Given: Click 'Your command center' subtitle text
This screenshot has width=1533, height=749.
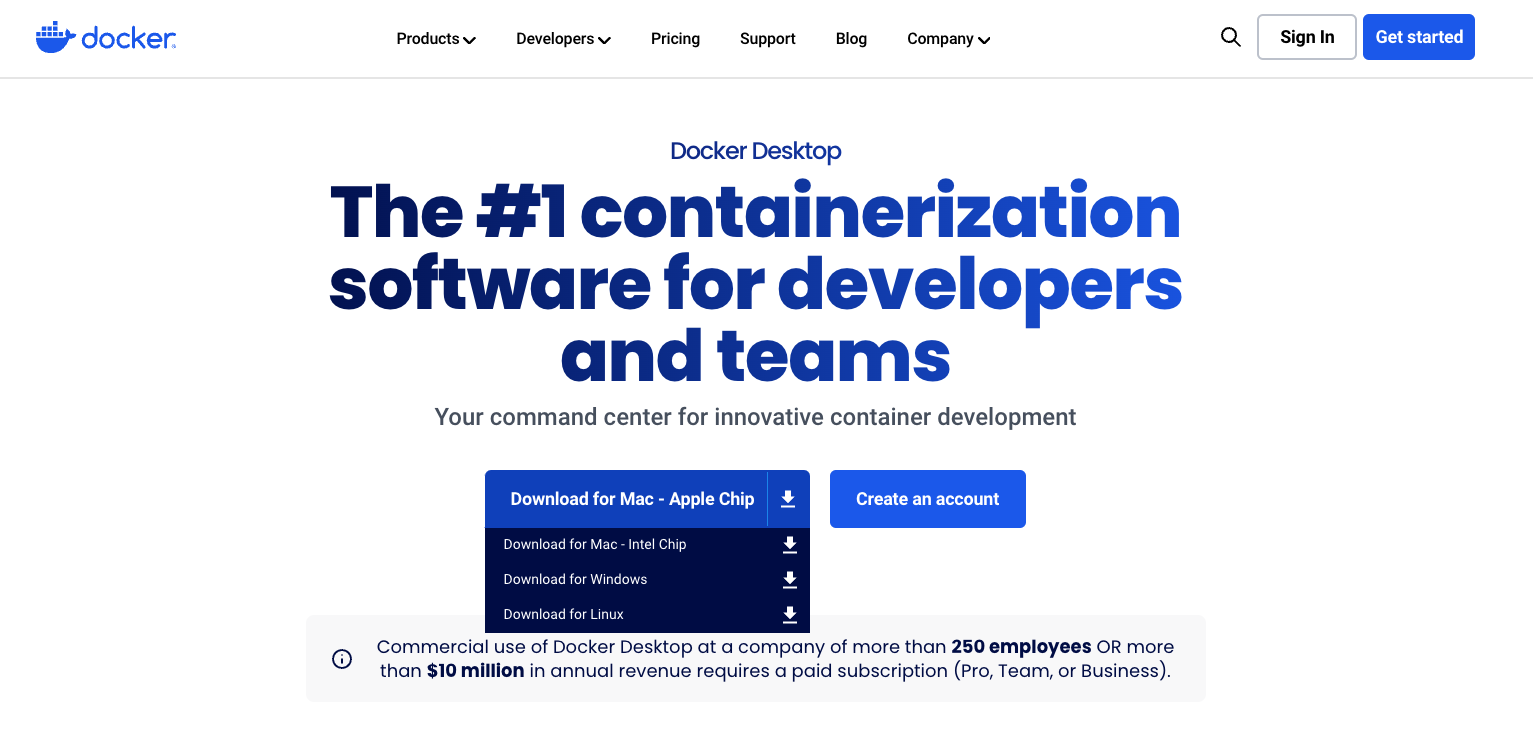Looking at the screenshot, I should 755,417.
